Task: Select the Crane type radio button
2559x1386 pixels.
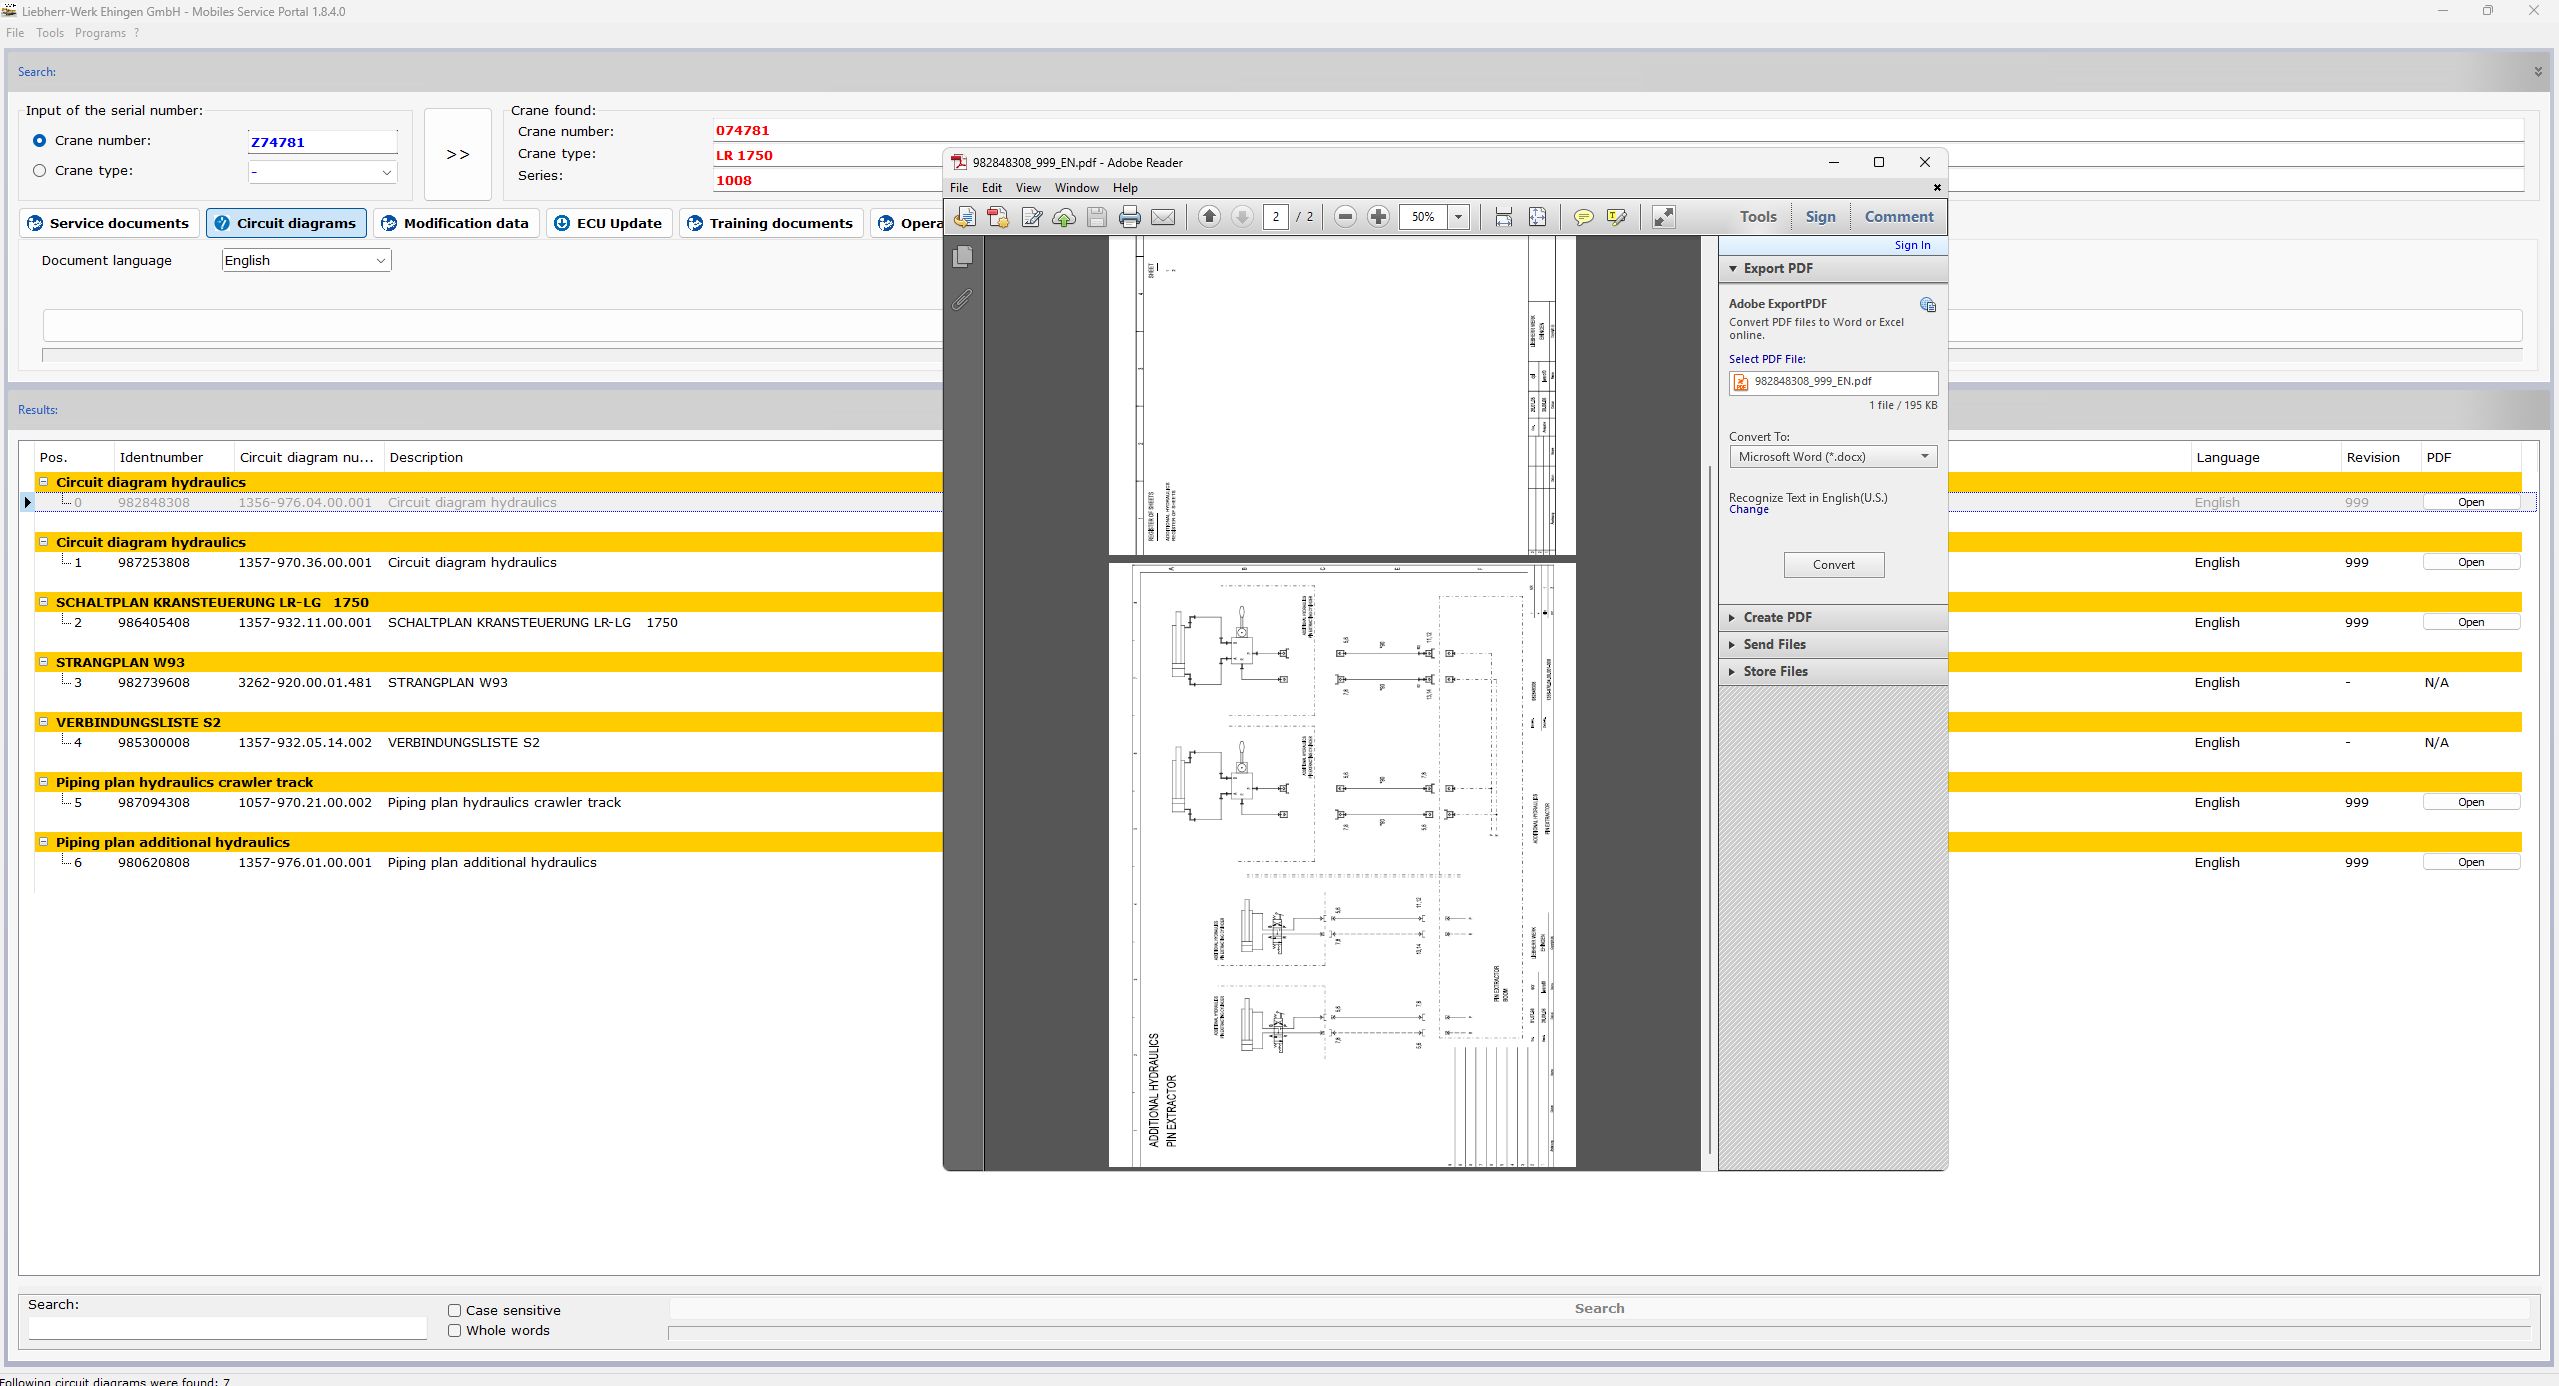Action: pos(39,171)
